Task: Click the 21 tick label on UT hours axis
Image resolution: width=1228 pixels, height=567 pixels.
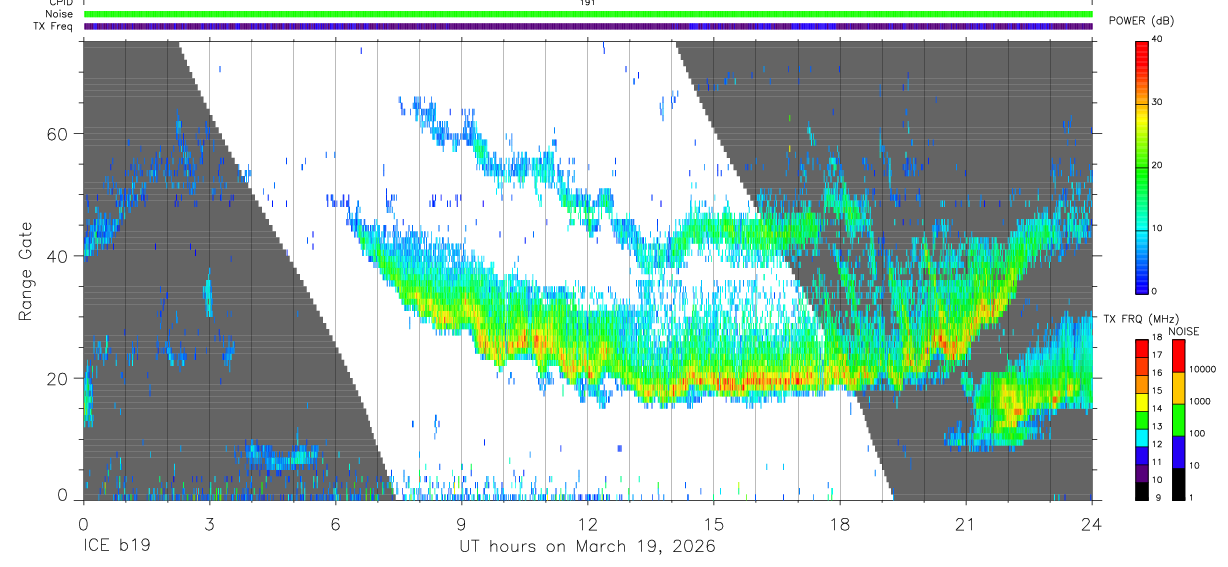Action: [x=966, y=524]
